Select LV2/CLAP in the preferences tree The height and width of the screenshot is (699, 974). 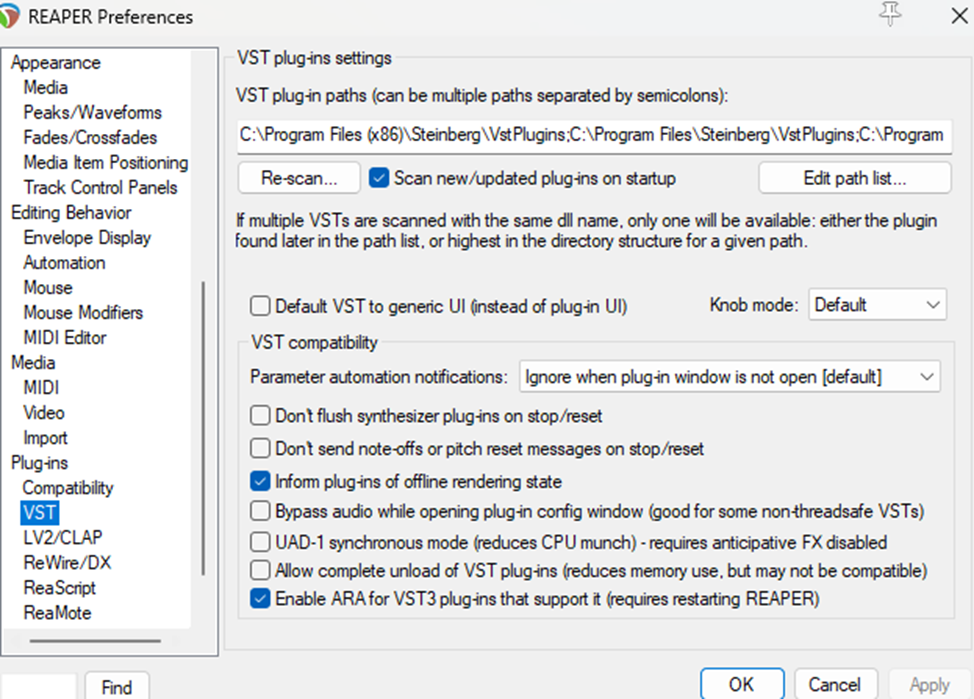[x=63, y=537]
